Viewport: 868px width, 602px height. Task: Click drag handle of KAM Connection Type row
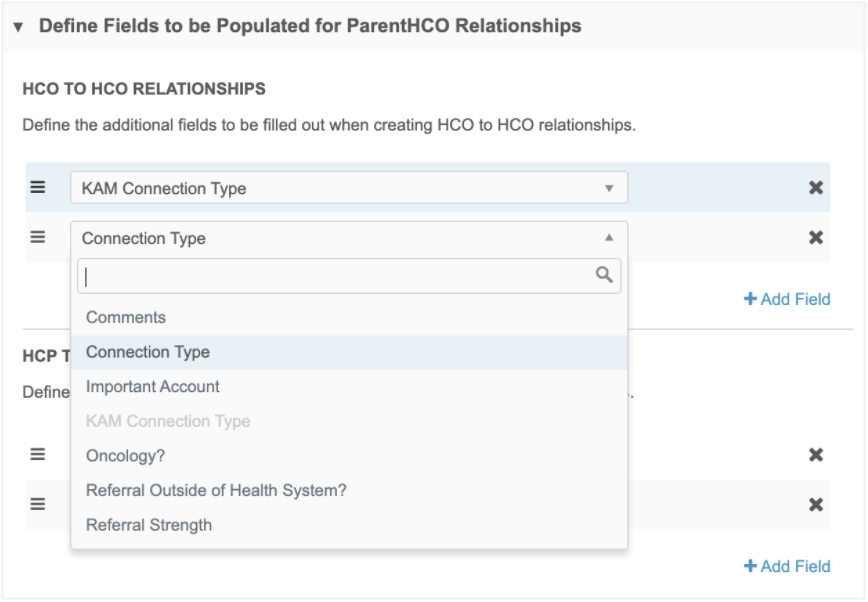click(x=38, y=188)
